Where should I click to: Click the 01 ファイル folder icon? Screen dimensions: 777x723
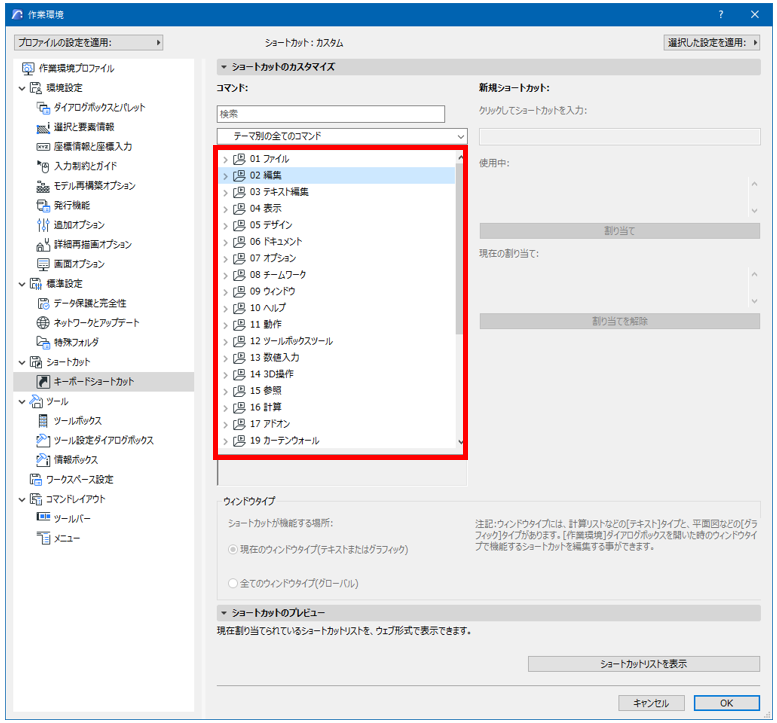click(239, 159)
